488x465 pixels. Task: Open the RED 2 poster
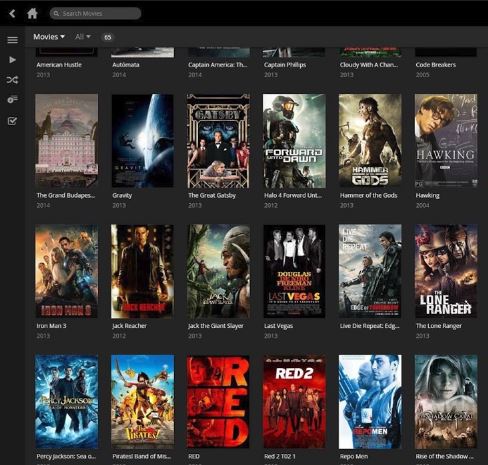click(x=294, y=402)
